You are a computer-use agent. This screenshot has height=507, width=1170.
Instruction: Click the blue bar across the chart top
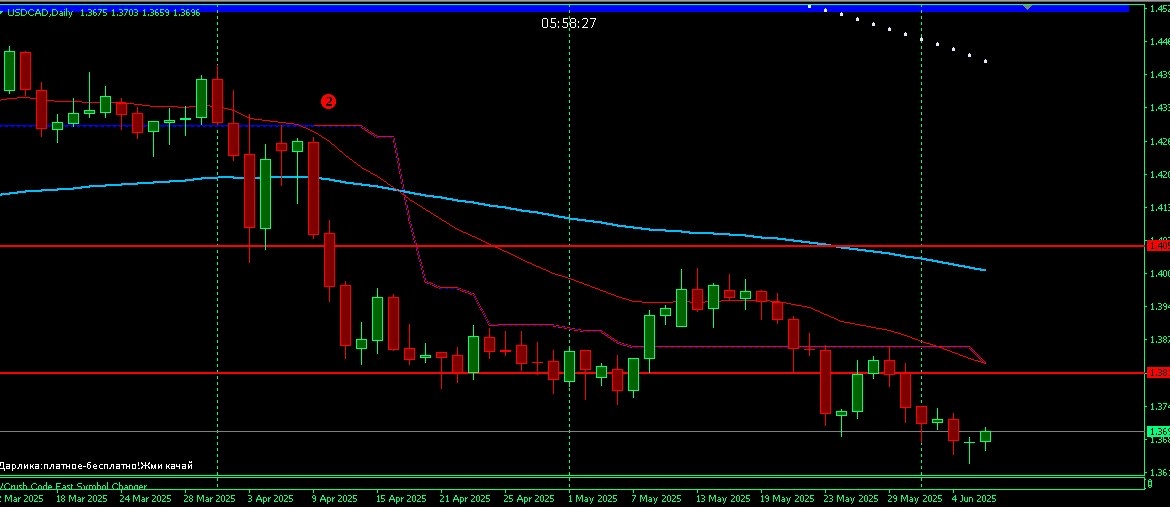pos(564,7)
